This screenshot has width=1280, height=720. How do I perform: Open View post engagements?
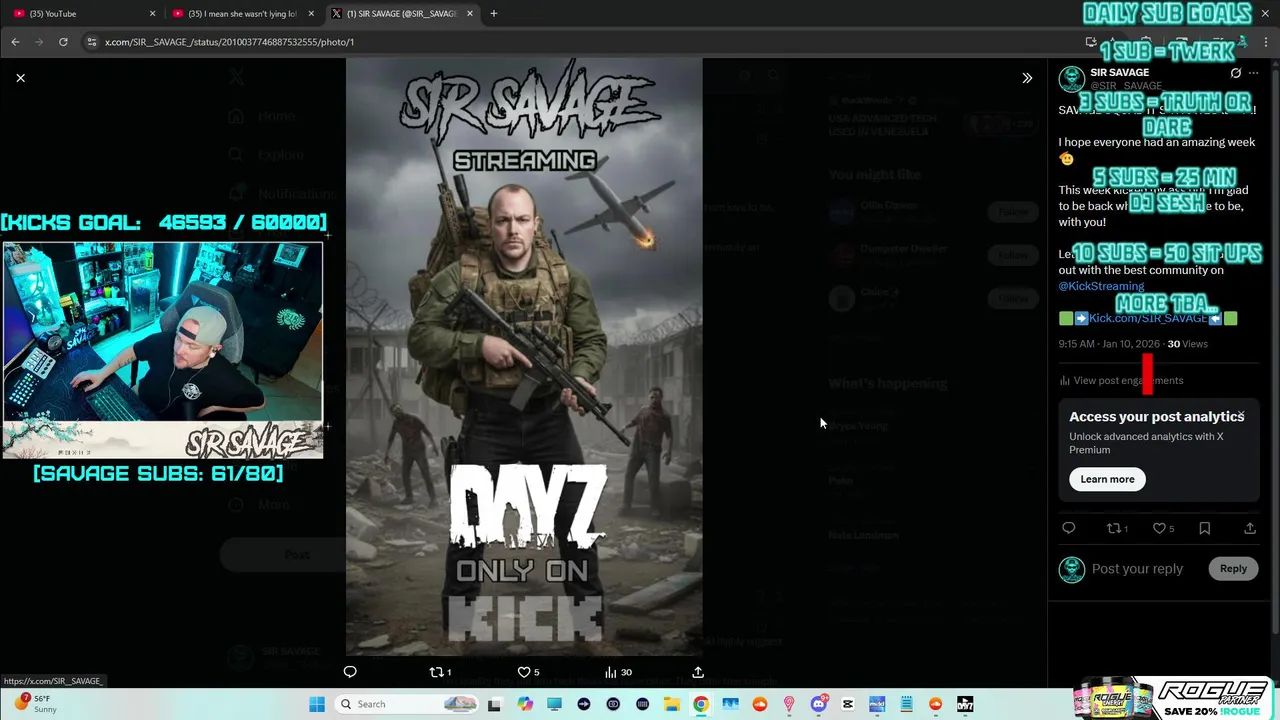point(1121,380)
